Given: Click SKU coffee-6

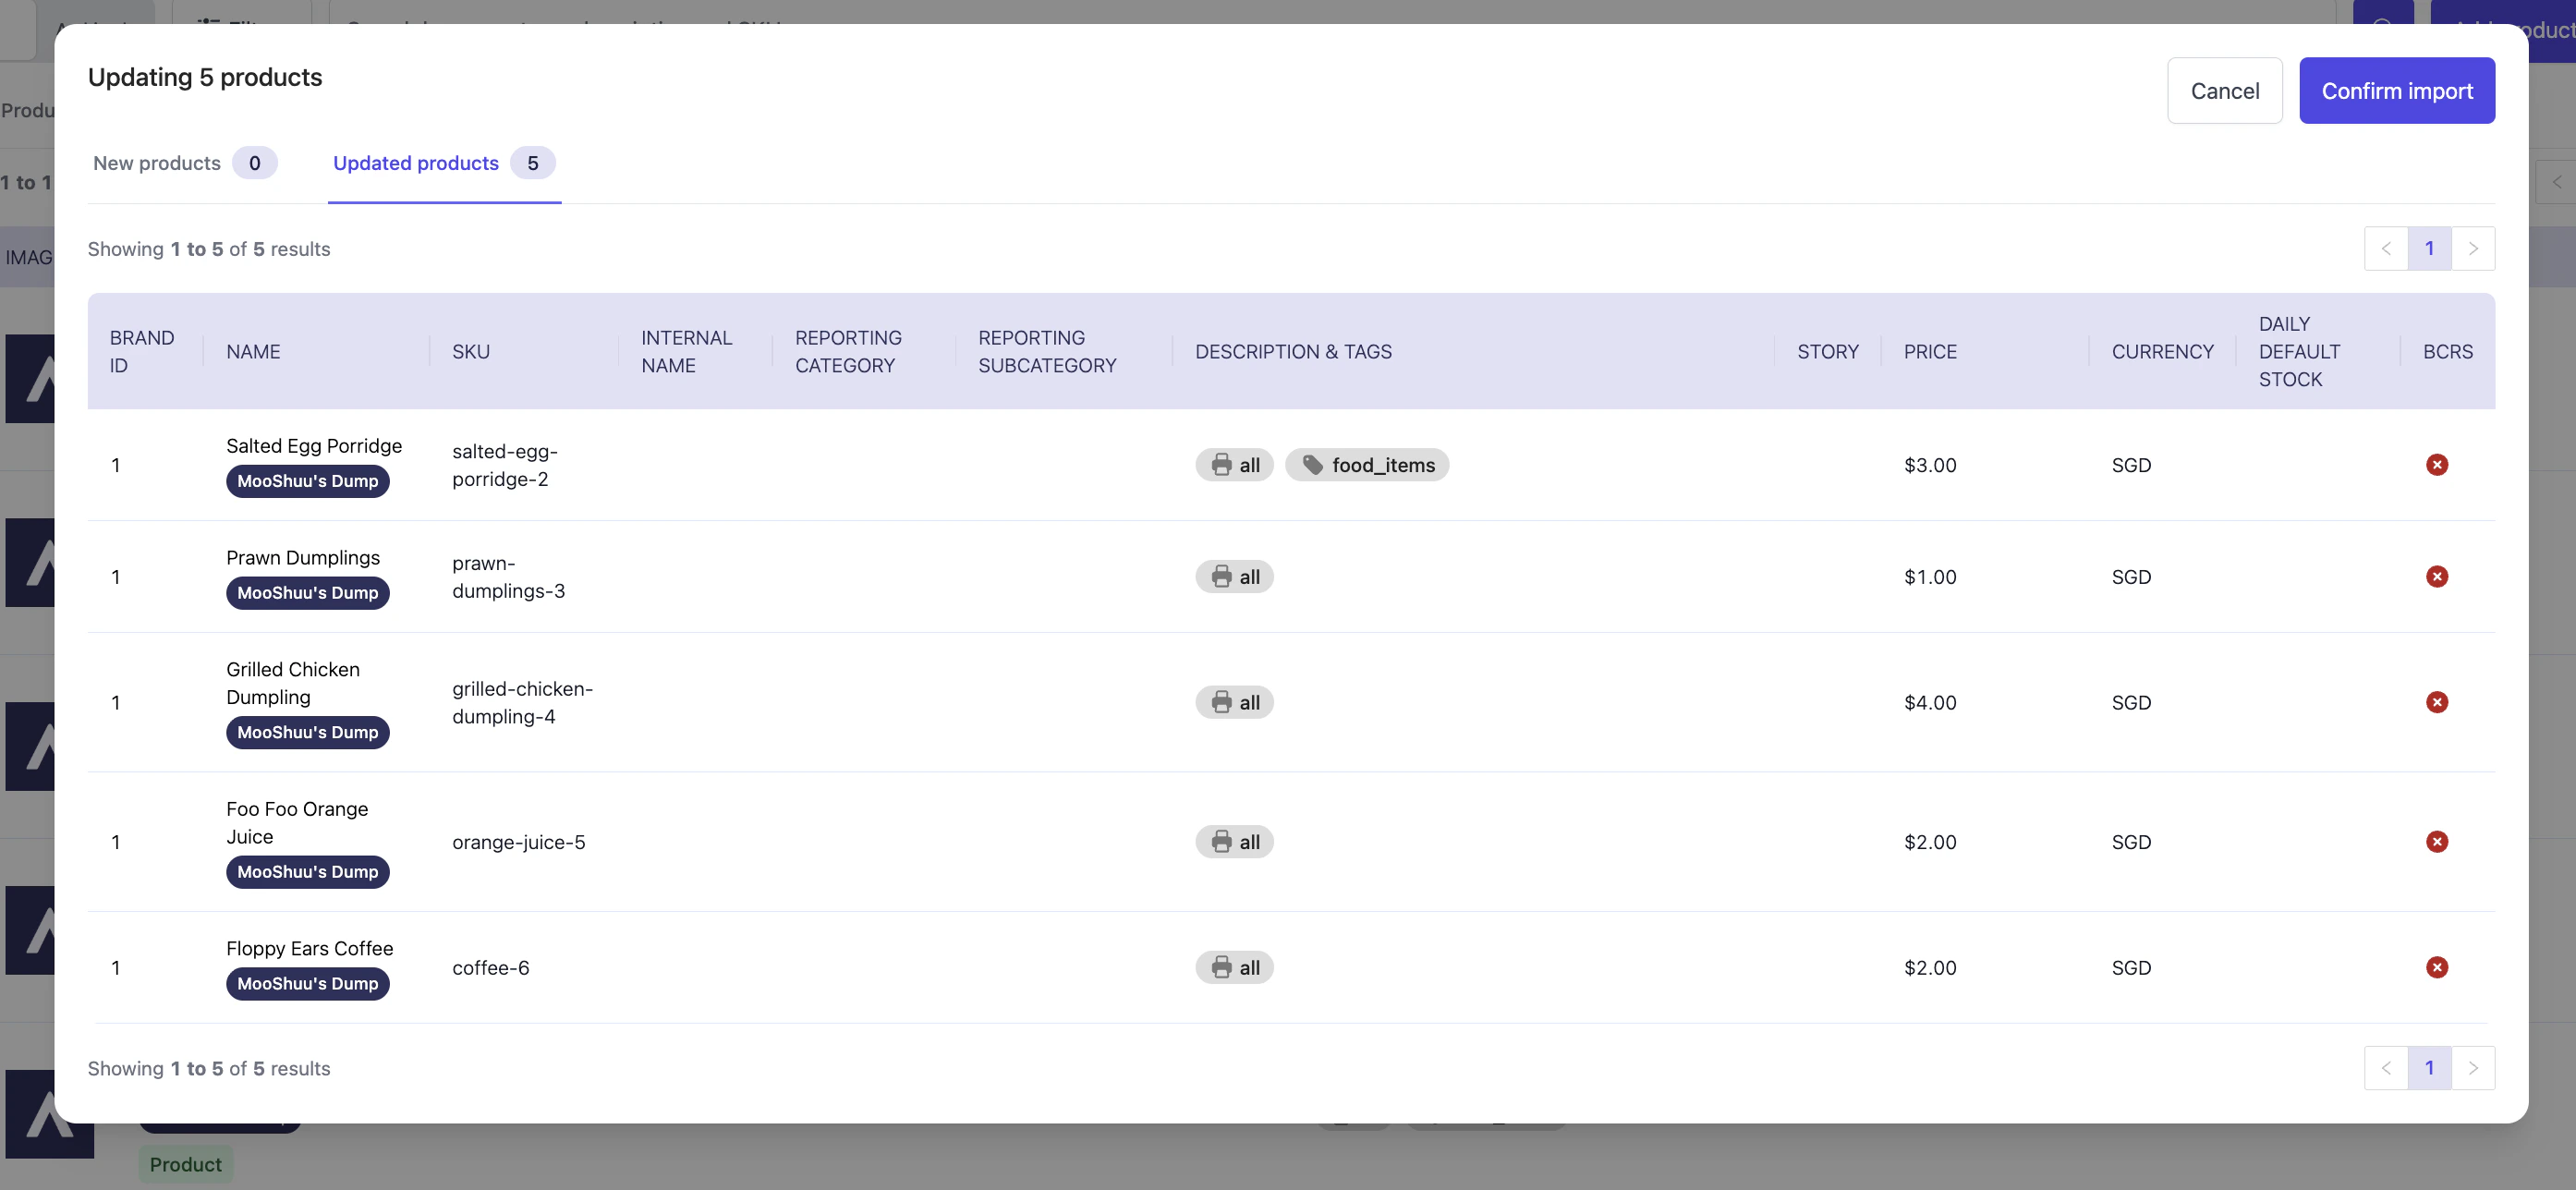Looking at the screenshot, I should pos(491,967).
